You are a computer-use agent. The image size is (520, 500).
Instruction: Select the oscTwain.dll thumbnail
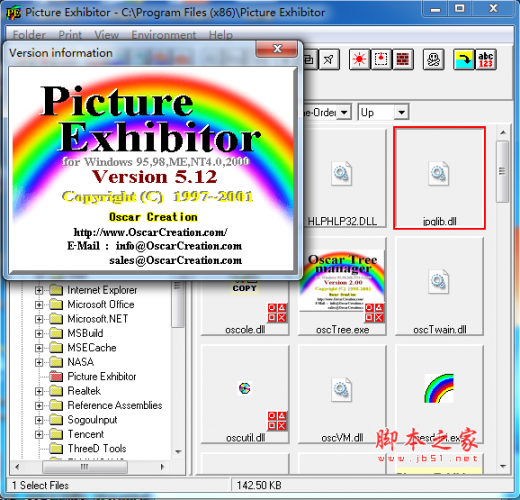click(439, 287)
